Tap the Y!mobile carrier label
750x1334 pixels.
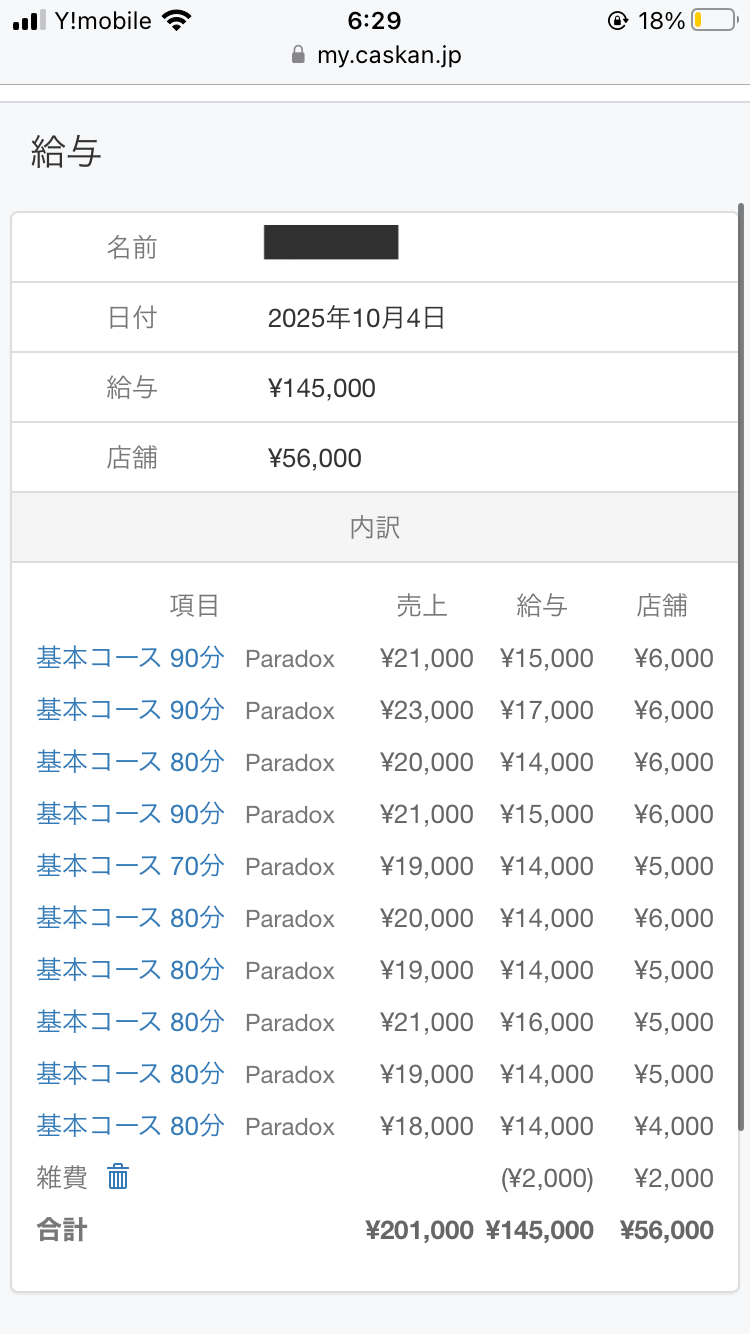(103, 21)
